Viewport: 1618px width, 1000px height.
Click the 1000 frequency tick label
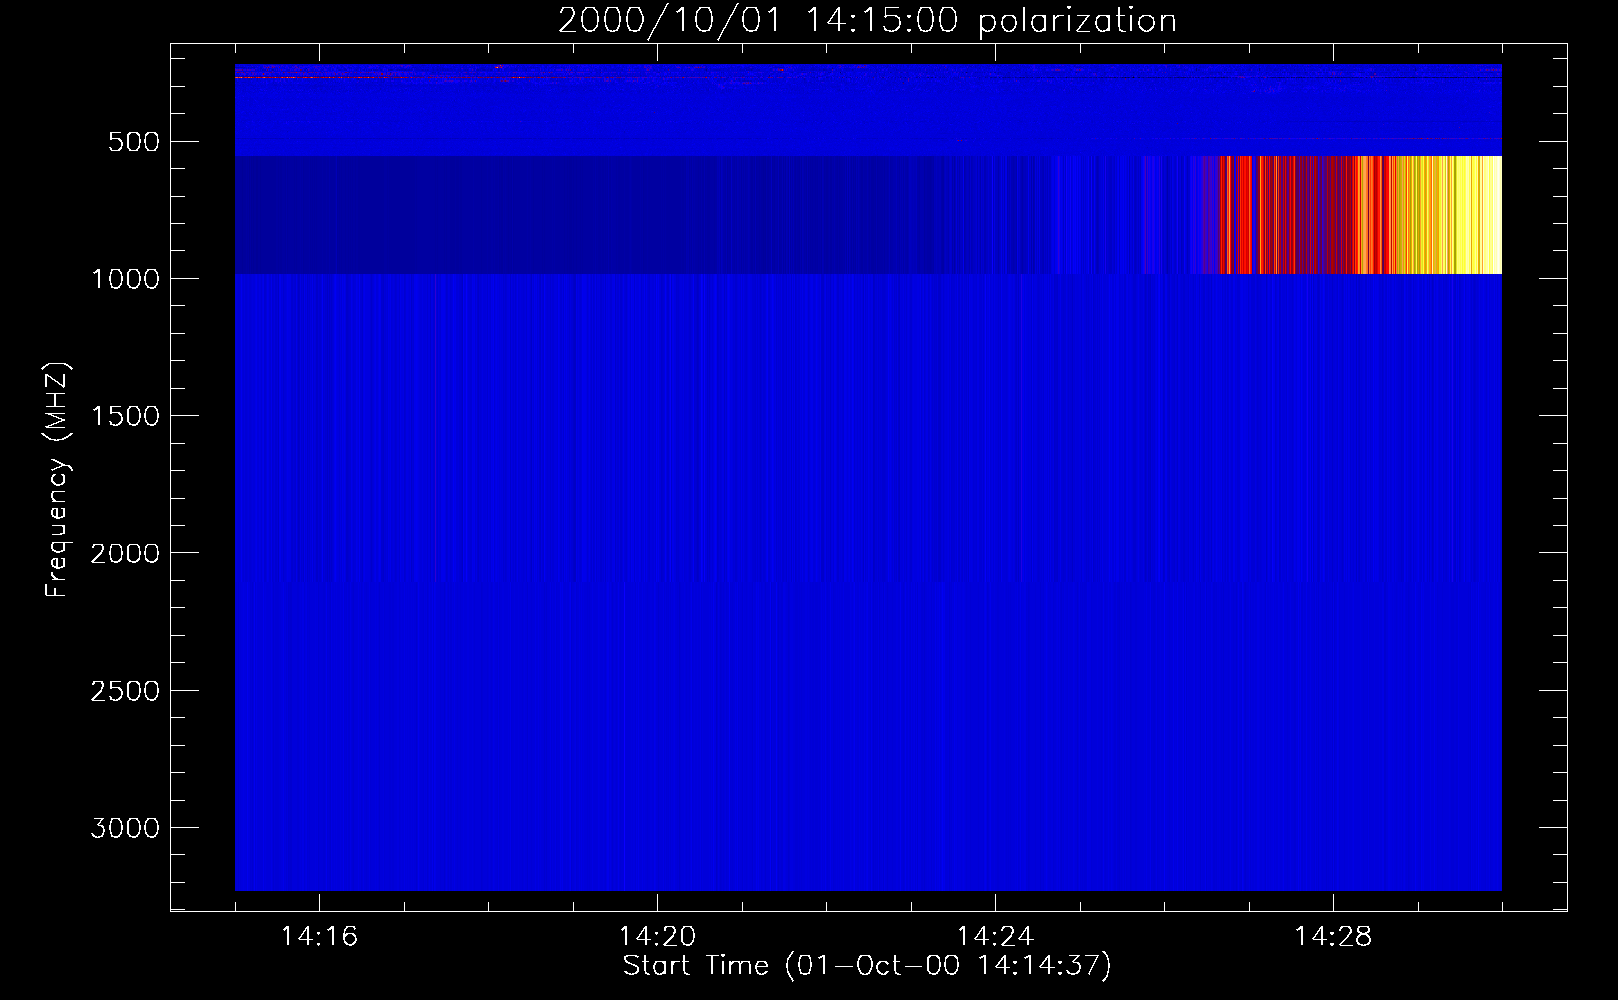[x=125, y=279]
